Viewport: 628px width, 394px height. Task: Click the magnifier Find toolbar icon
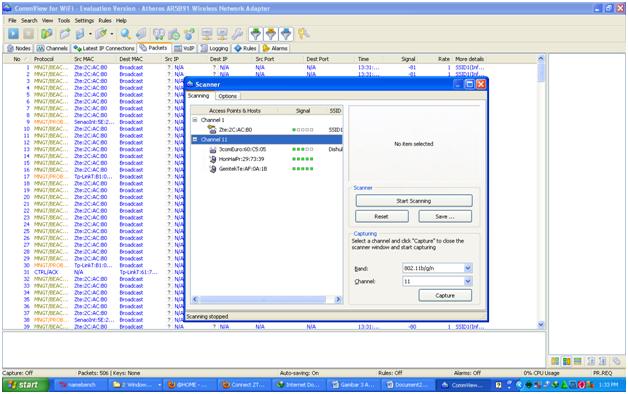point(125,34)
